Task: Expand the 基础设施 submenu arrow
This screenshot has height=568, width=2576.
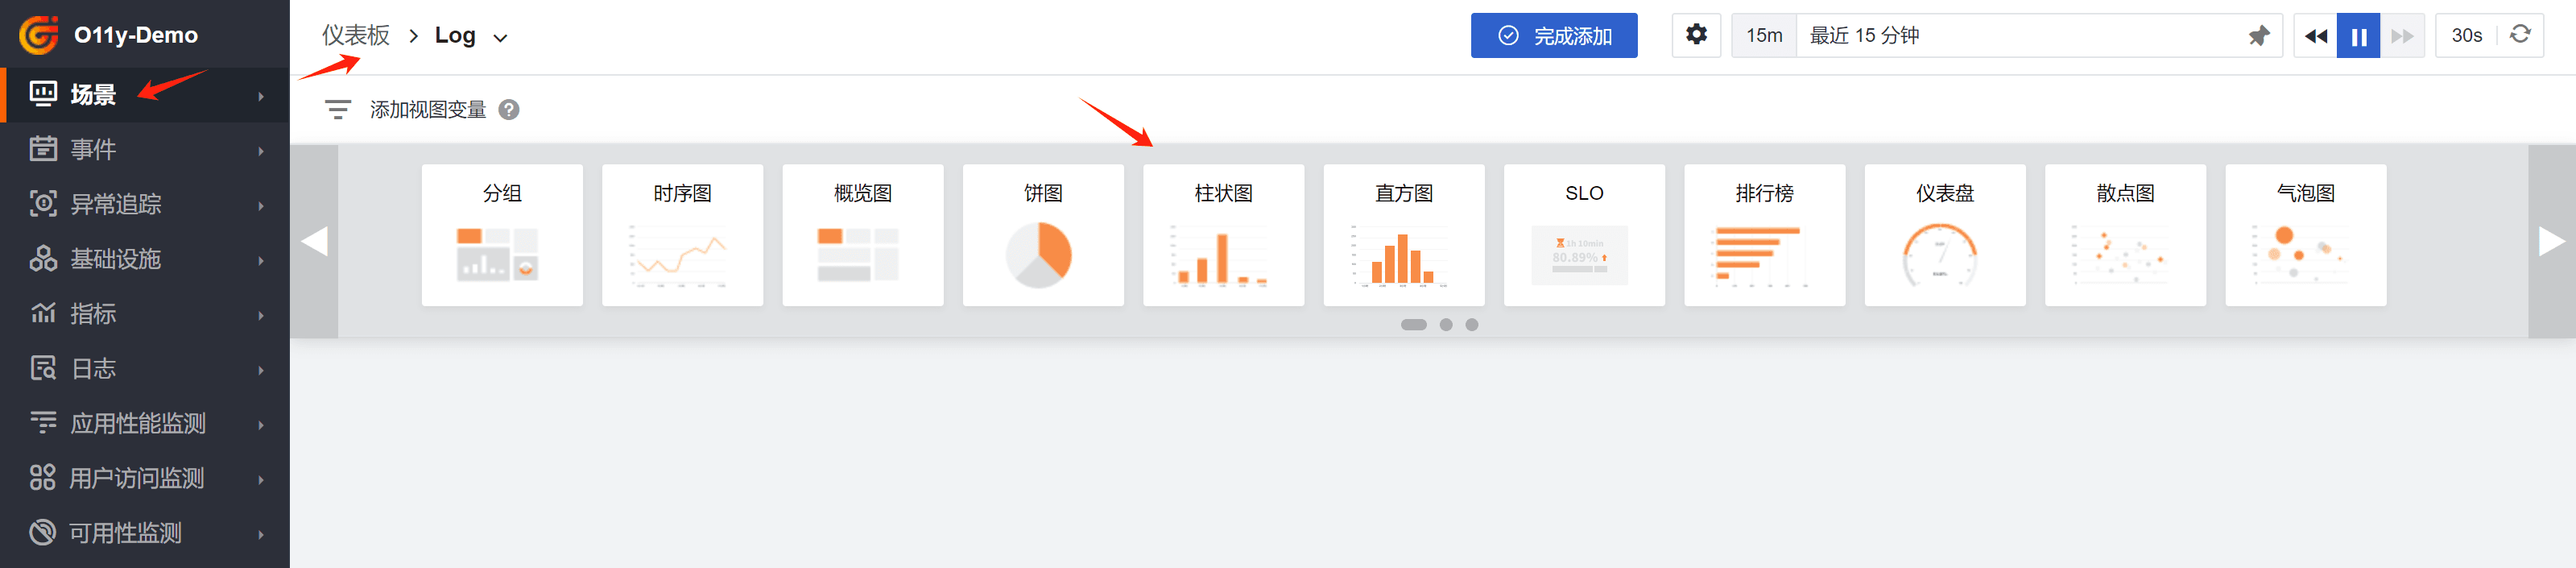Action: pyautogui.click(x=261, y=260)
